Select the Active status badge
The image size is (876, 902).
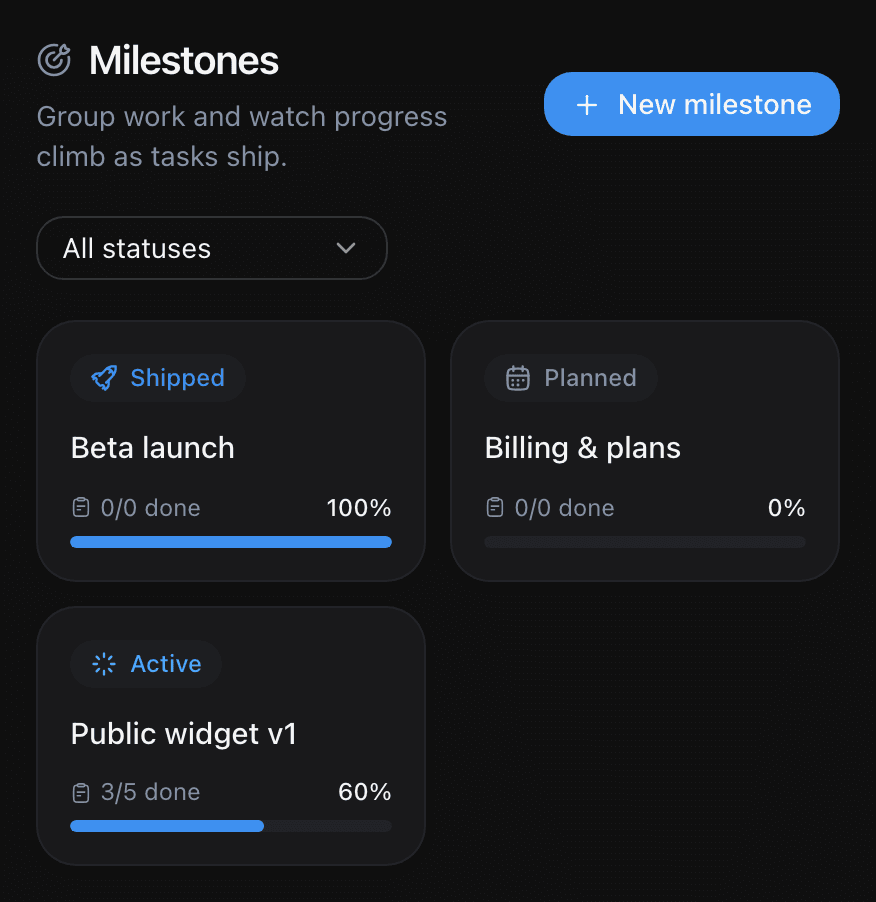click(146, 664)
